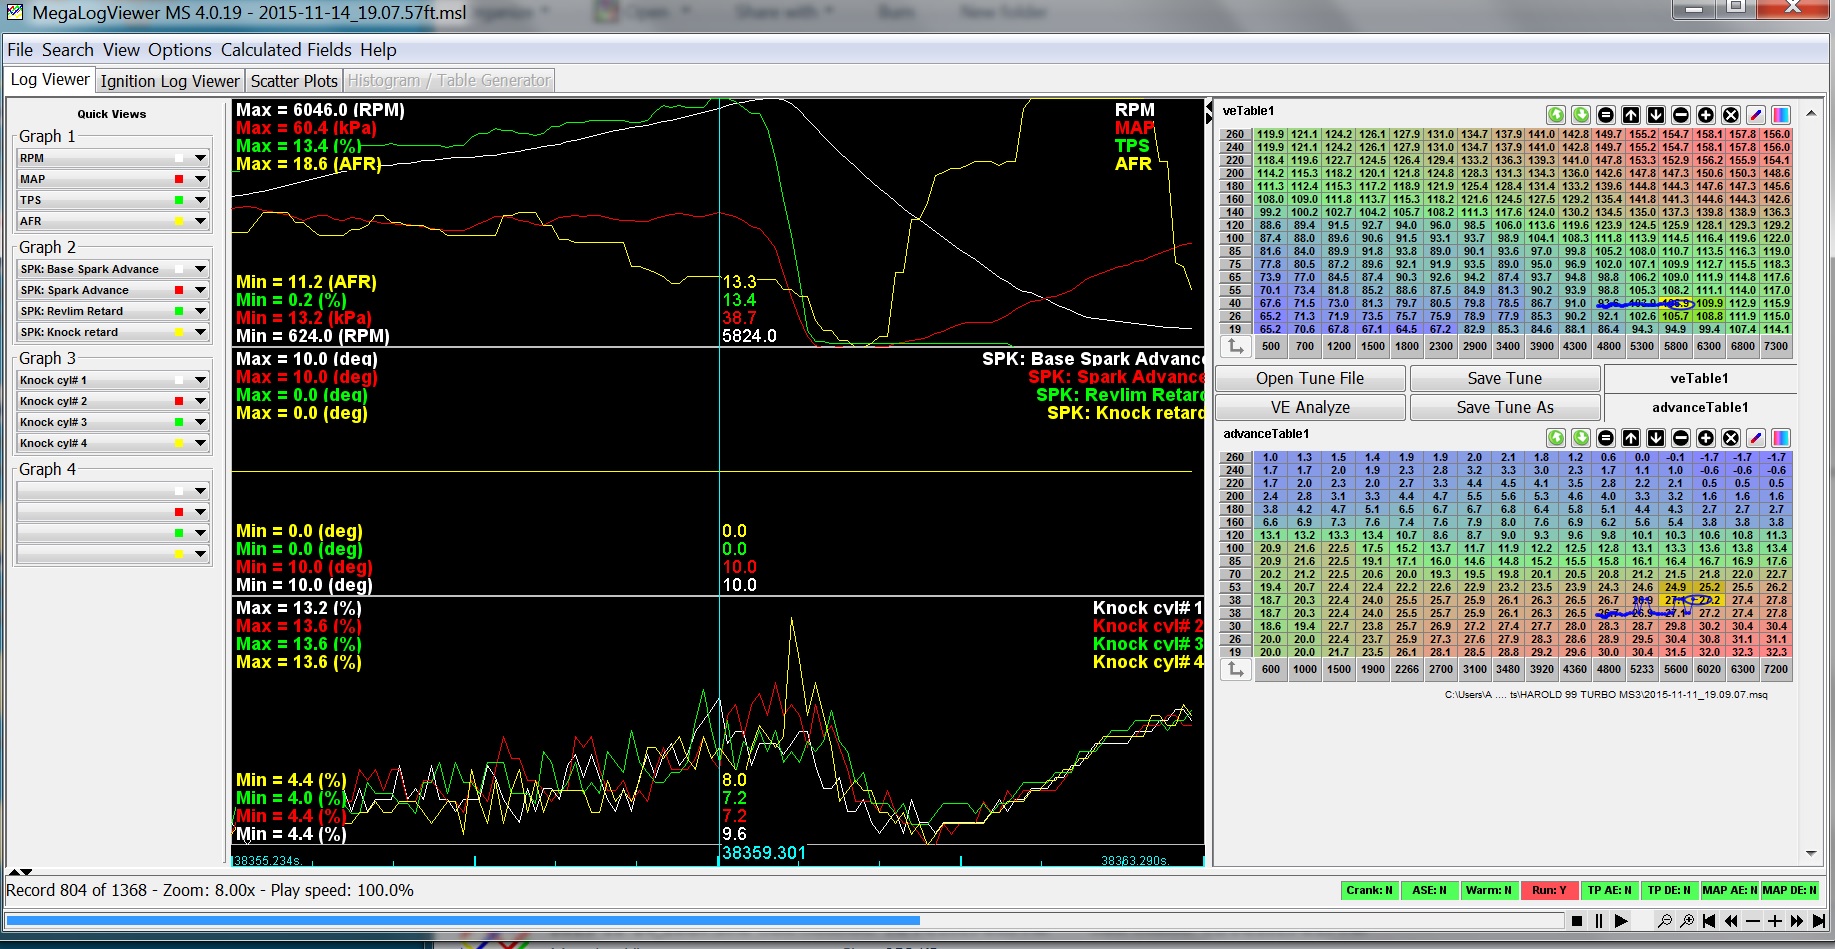Click the equals icon above advanceTable1
1835x949 pixels.
click(x=1606, y=438)
